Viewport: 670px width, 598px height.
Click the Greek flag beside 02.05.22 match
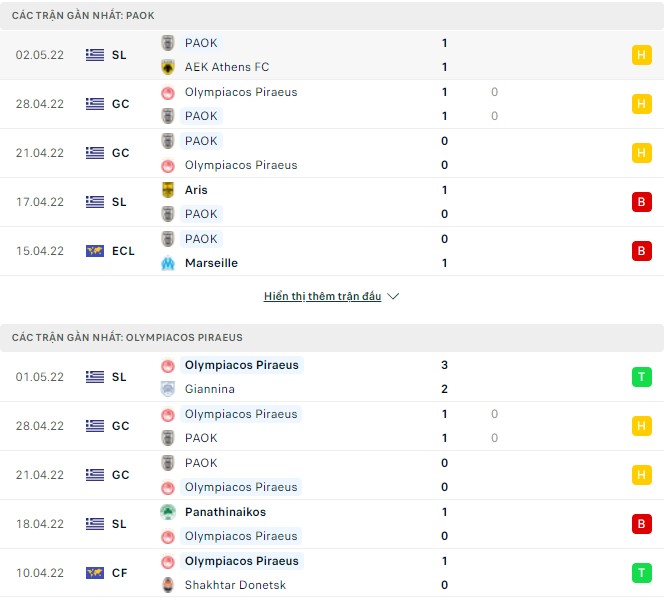[95, 55]
